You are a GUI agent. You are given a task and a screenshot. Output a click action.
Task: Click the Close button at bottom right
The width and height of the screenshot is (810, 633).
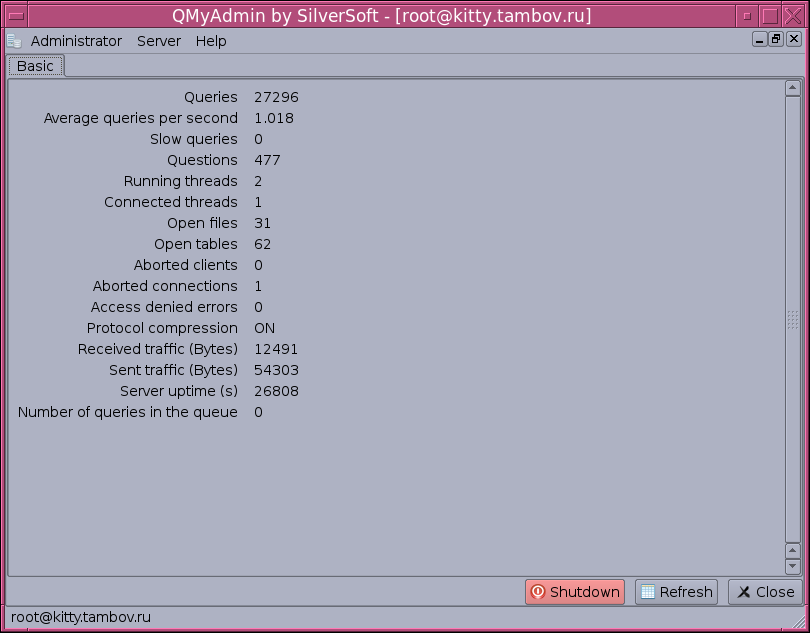(x=765, y=592)
